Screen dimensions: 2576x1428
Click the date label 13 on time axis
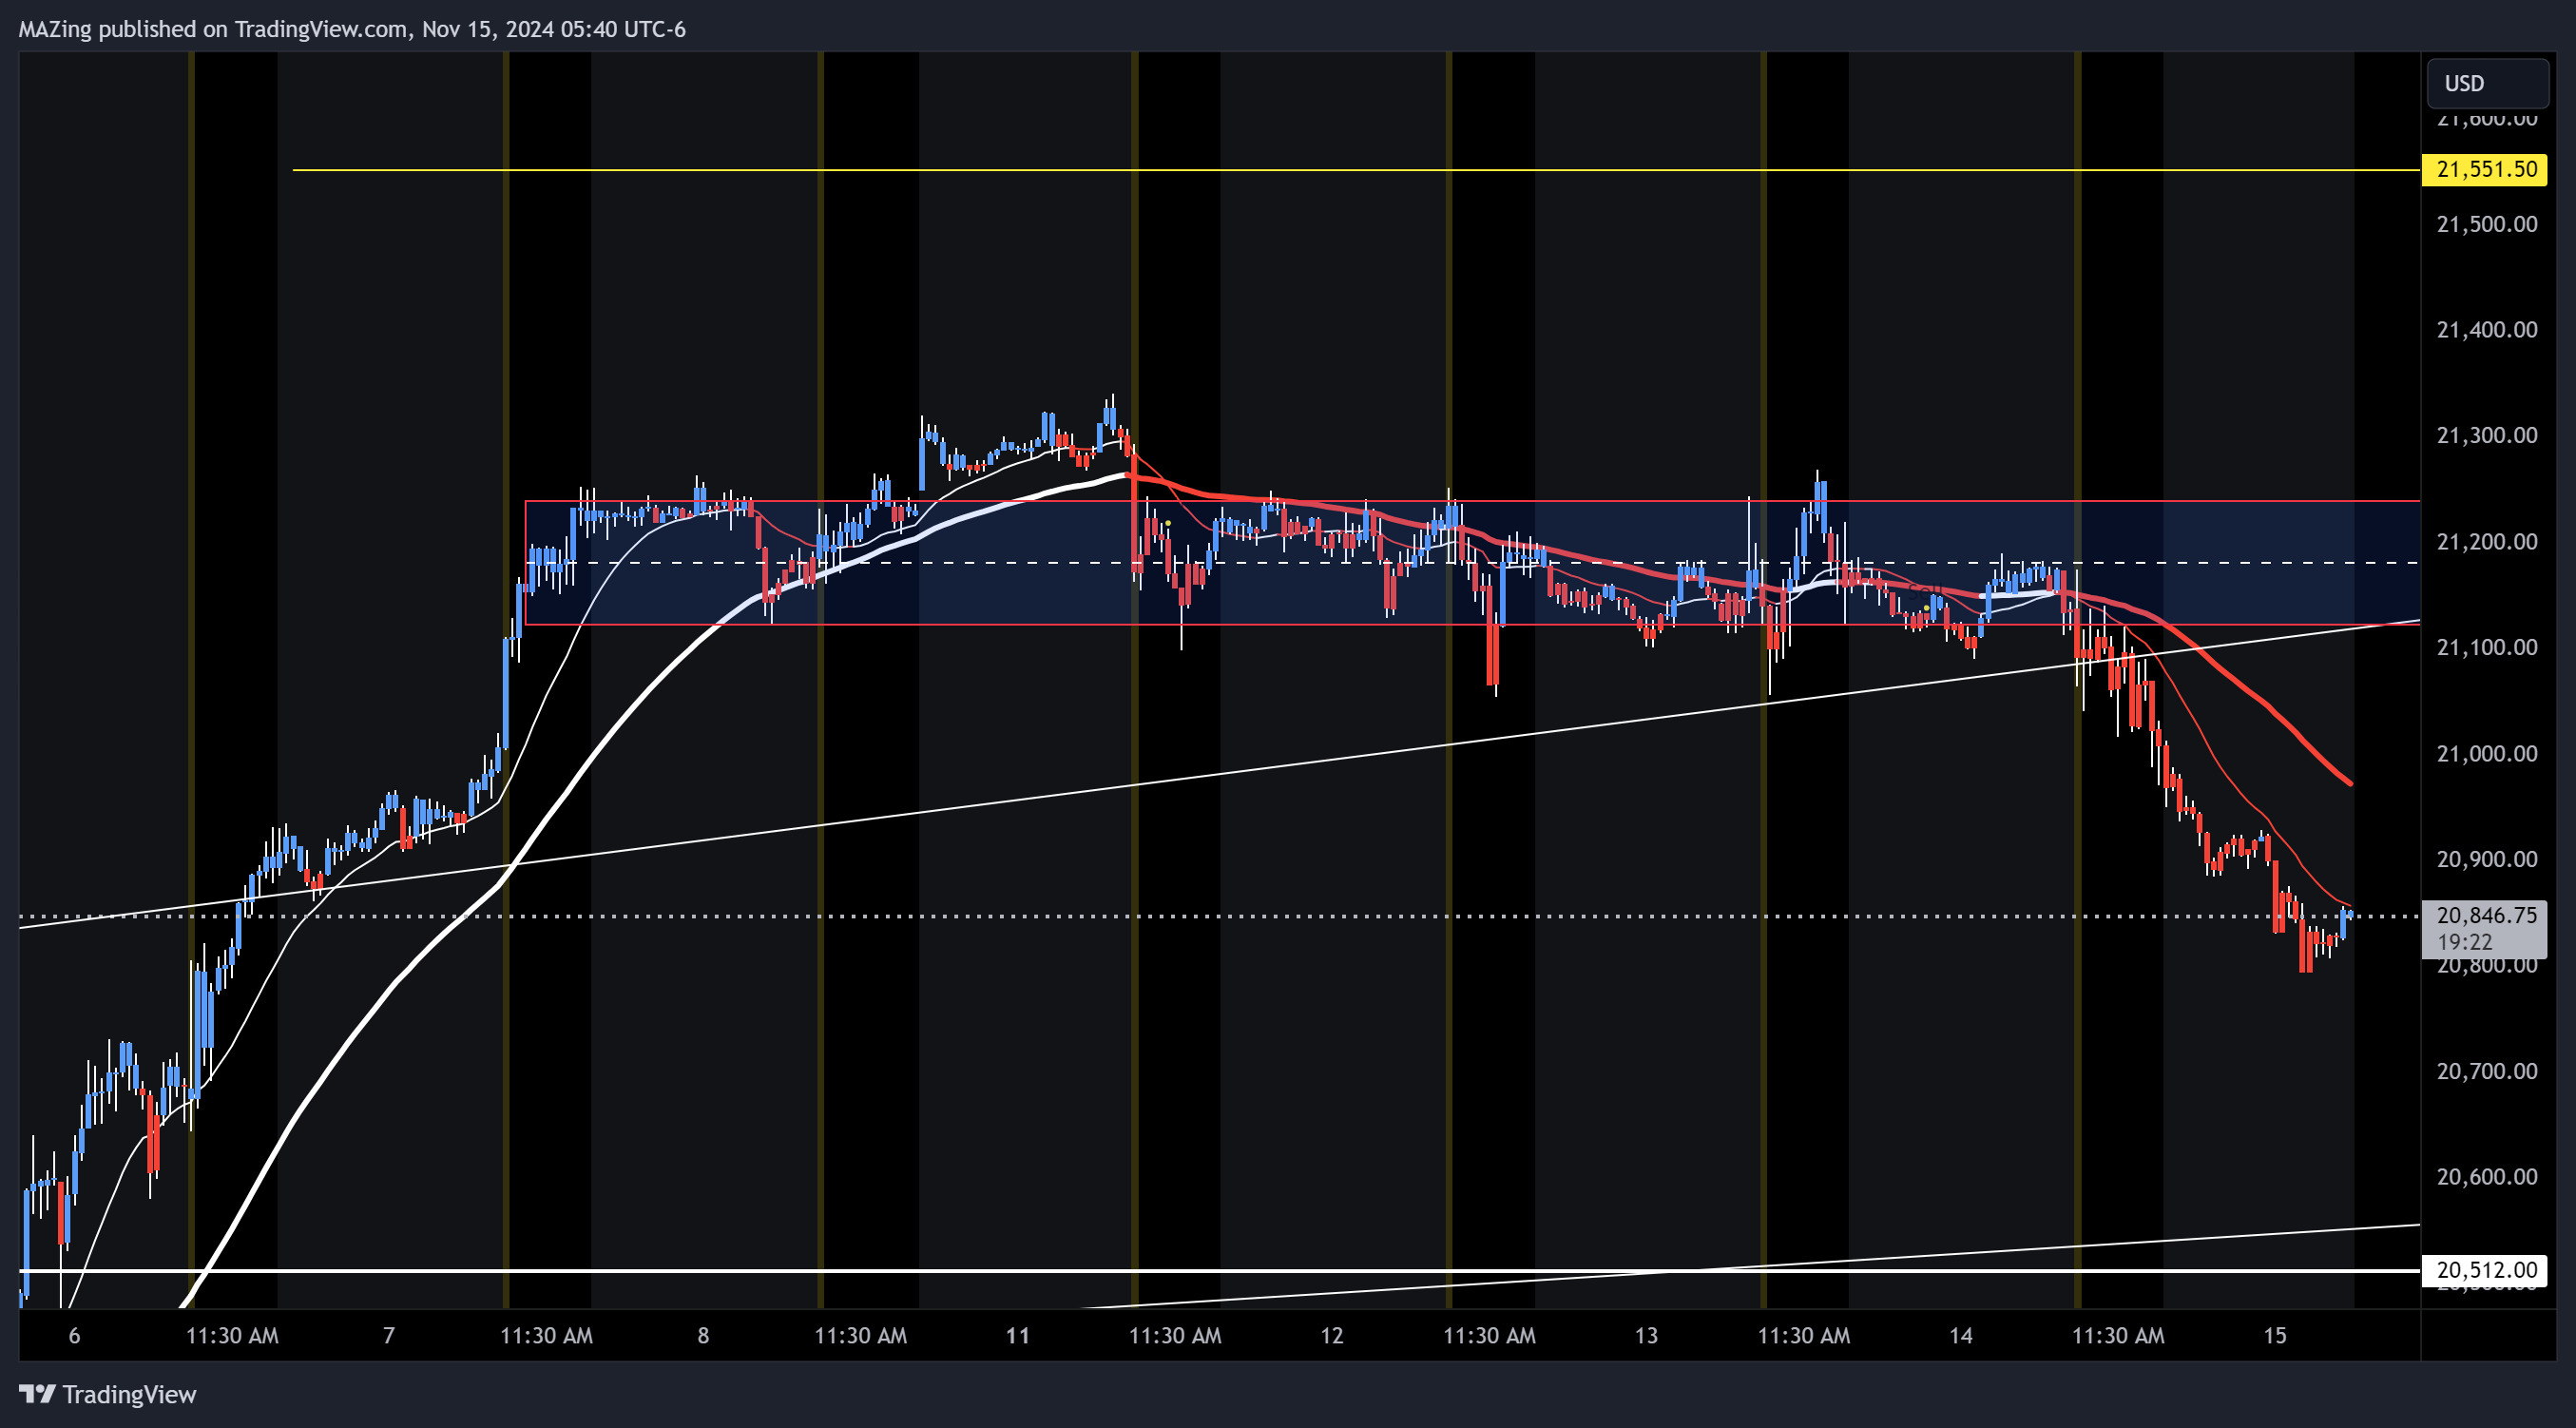(1646, 1335)
